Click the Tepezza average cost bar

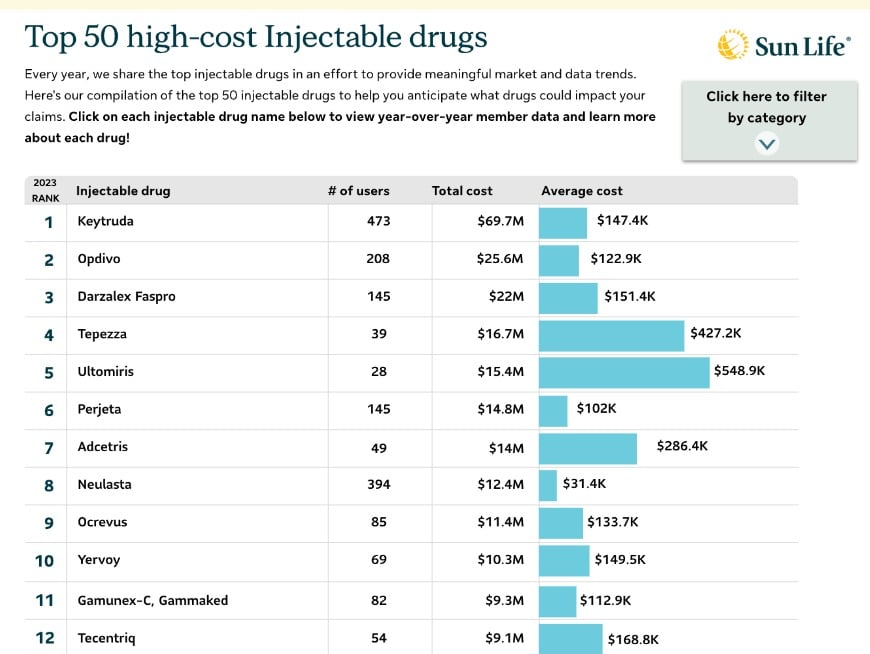tap(610, 335)
